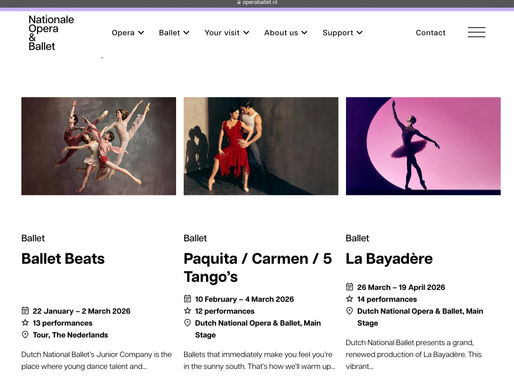
Task: Click the text 14 performances
Action: pos(387,299)
